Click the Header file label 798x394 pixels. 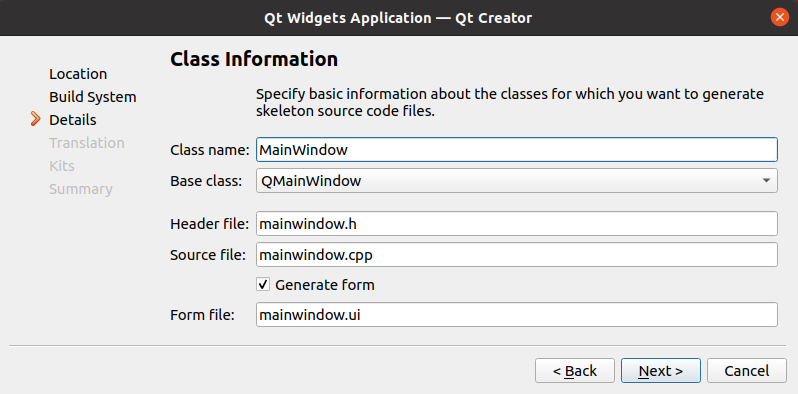210,223
